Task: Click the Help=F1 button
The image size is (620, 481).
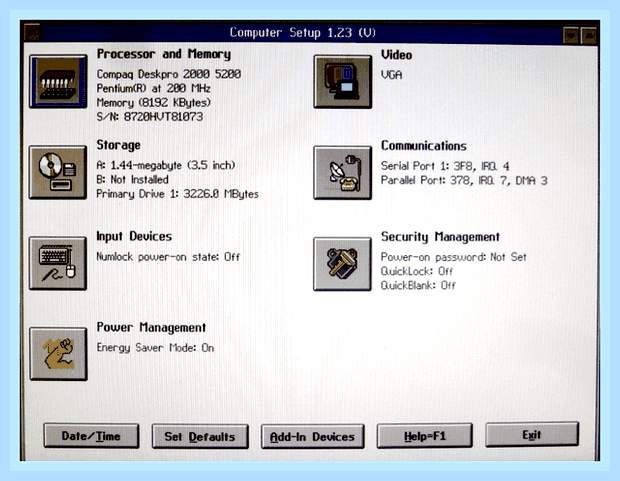Action: [425, 436]
